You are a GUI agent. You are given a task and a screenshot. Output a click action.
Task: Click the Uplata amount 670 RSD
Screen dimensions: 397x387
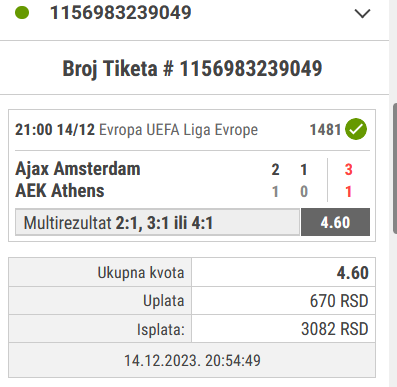339,301
